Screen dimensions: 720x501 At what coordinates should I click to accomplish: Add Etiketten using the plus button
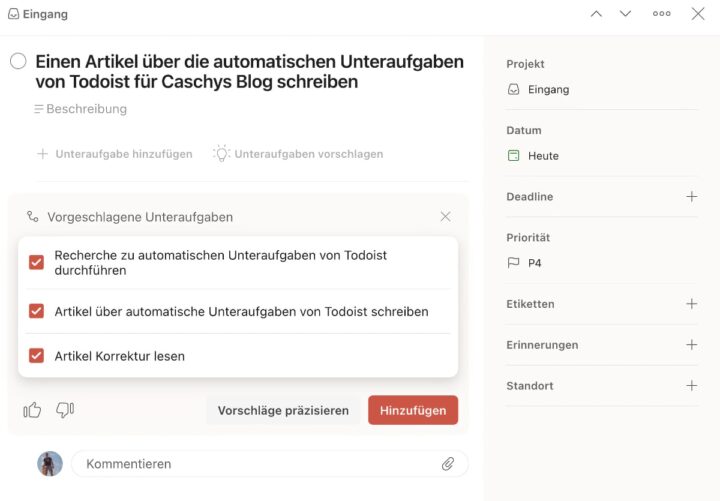691,304
